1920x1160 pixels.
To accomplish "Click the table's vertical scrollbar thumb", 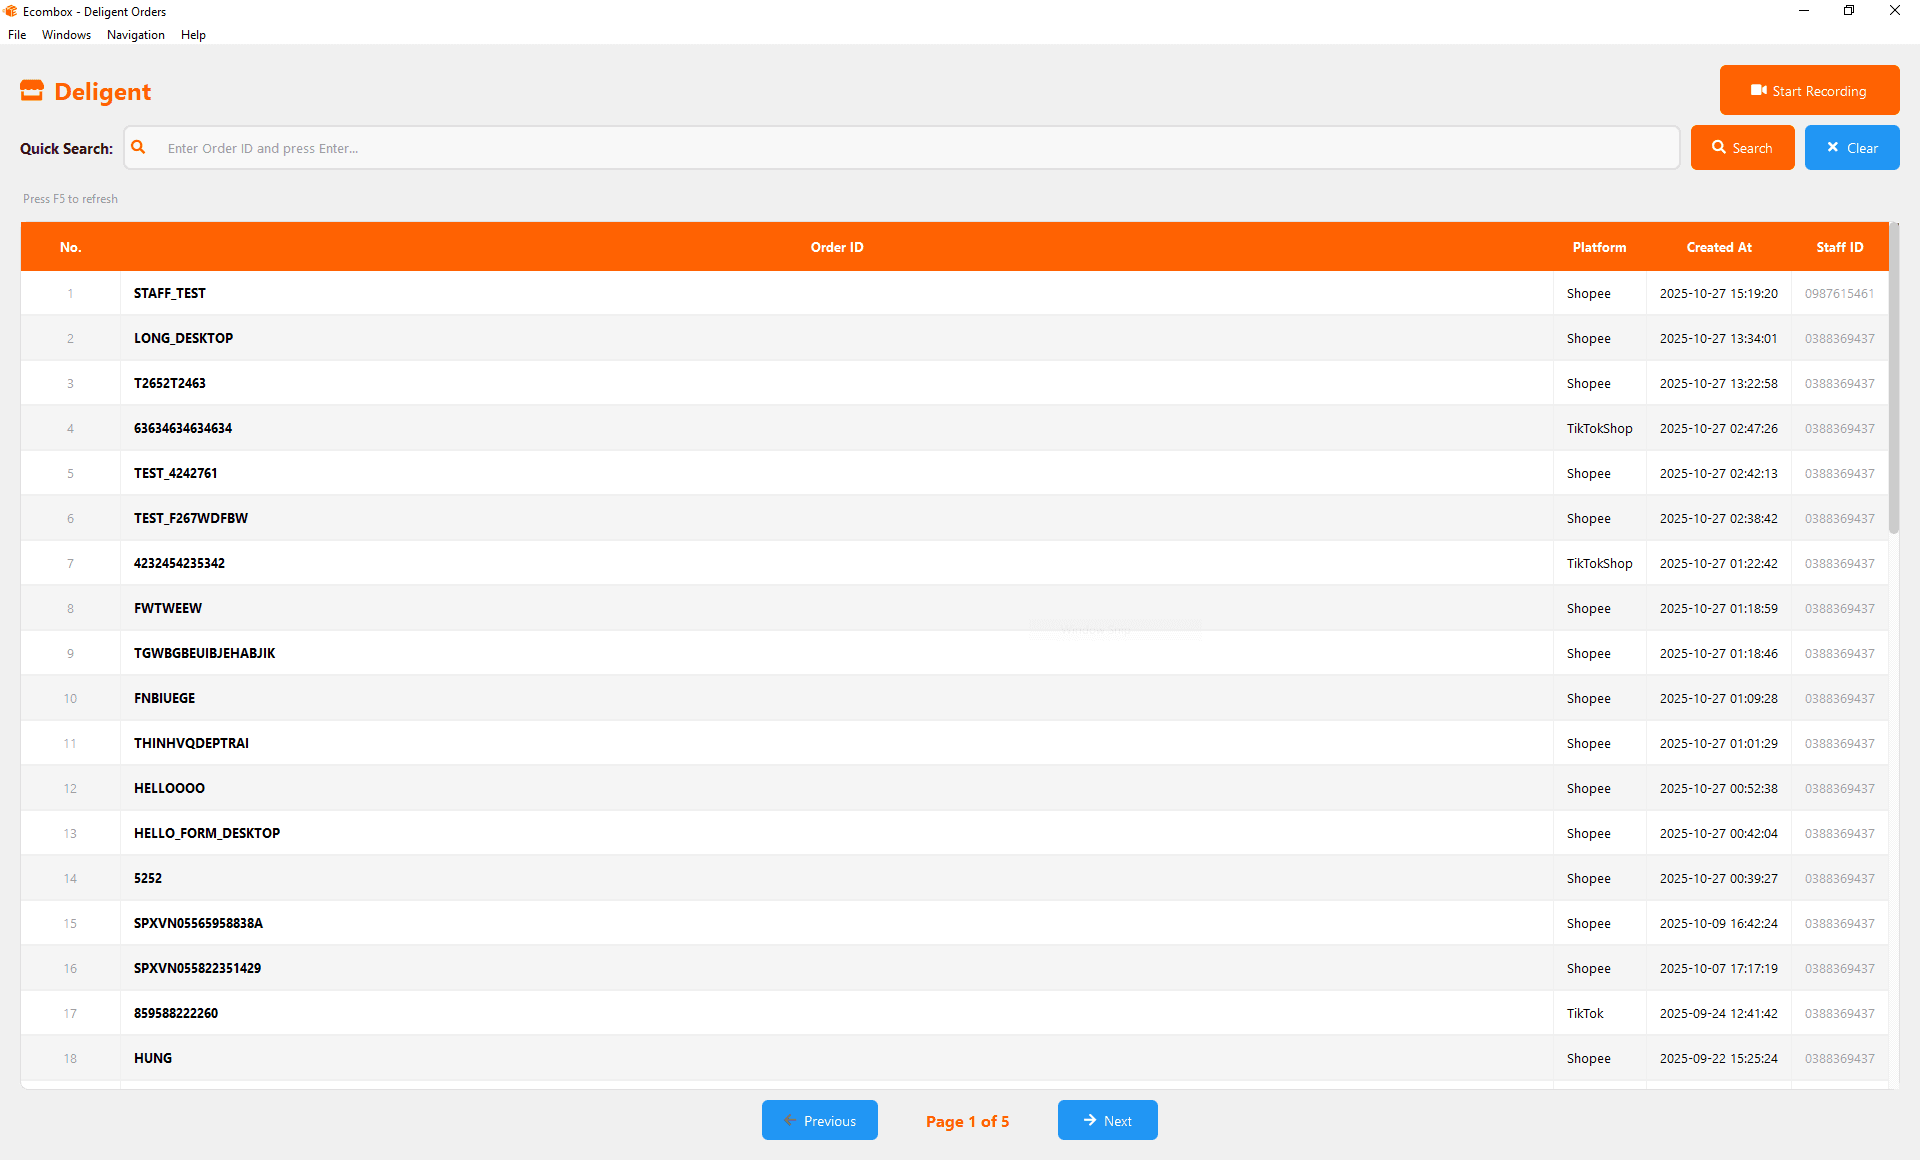I will click(1893, 380).
